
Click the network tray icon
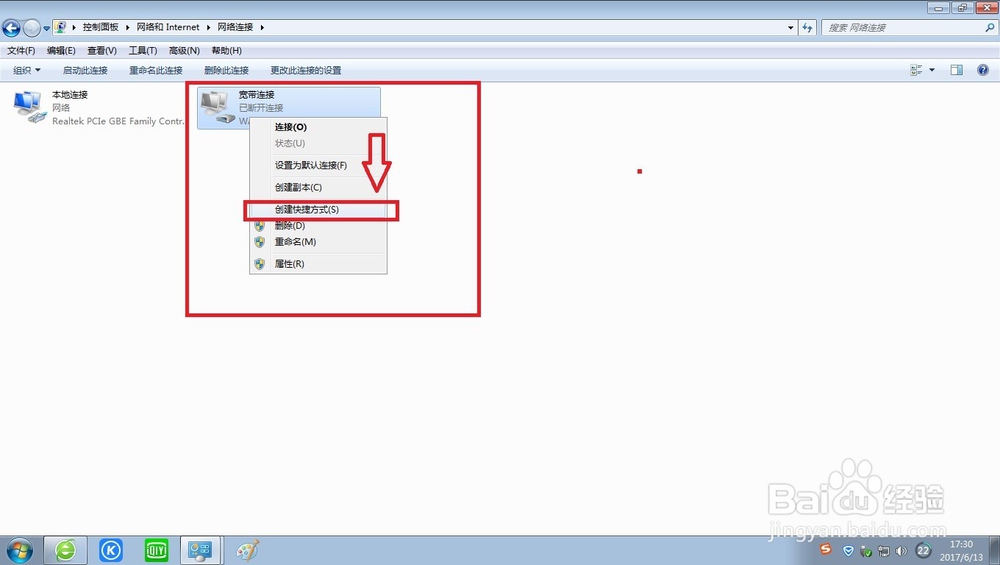coord(883,551)
